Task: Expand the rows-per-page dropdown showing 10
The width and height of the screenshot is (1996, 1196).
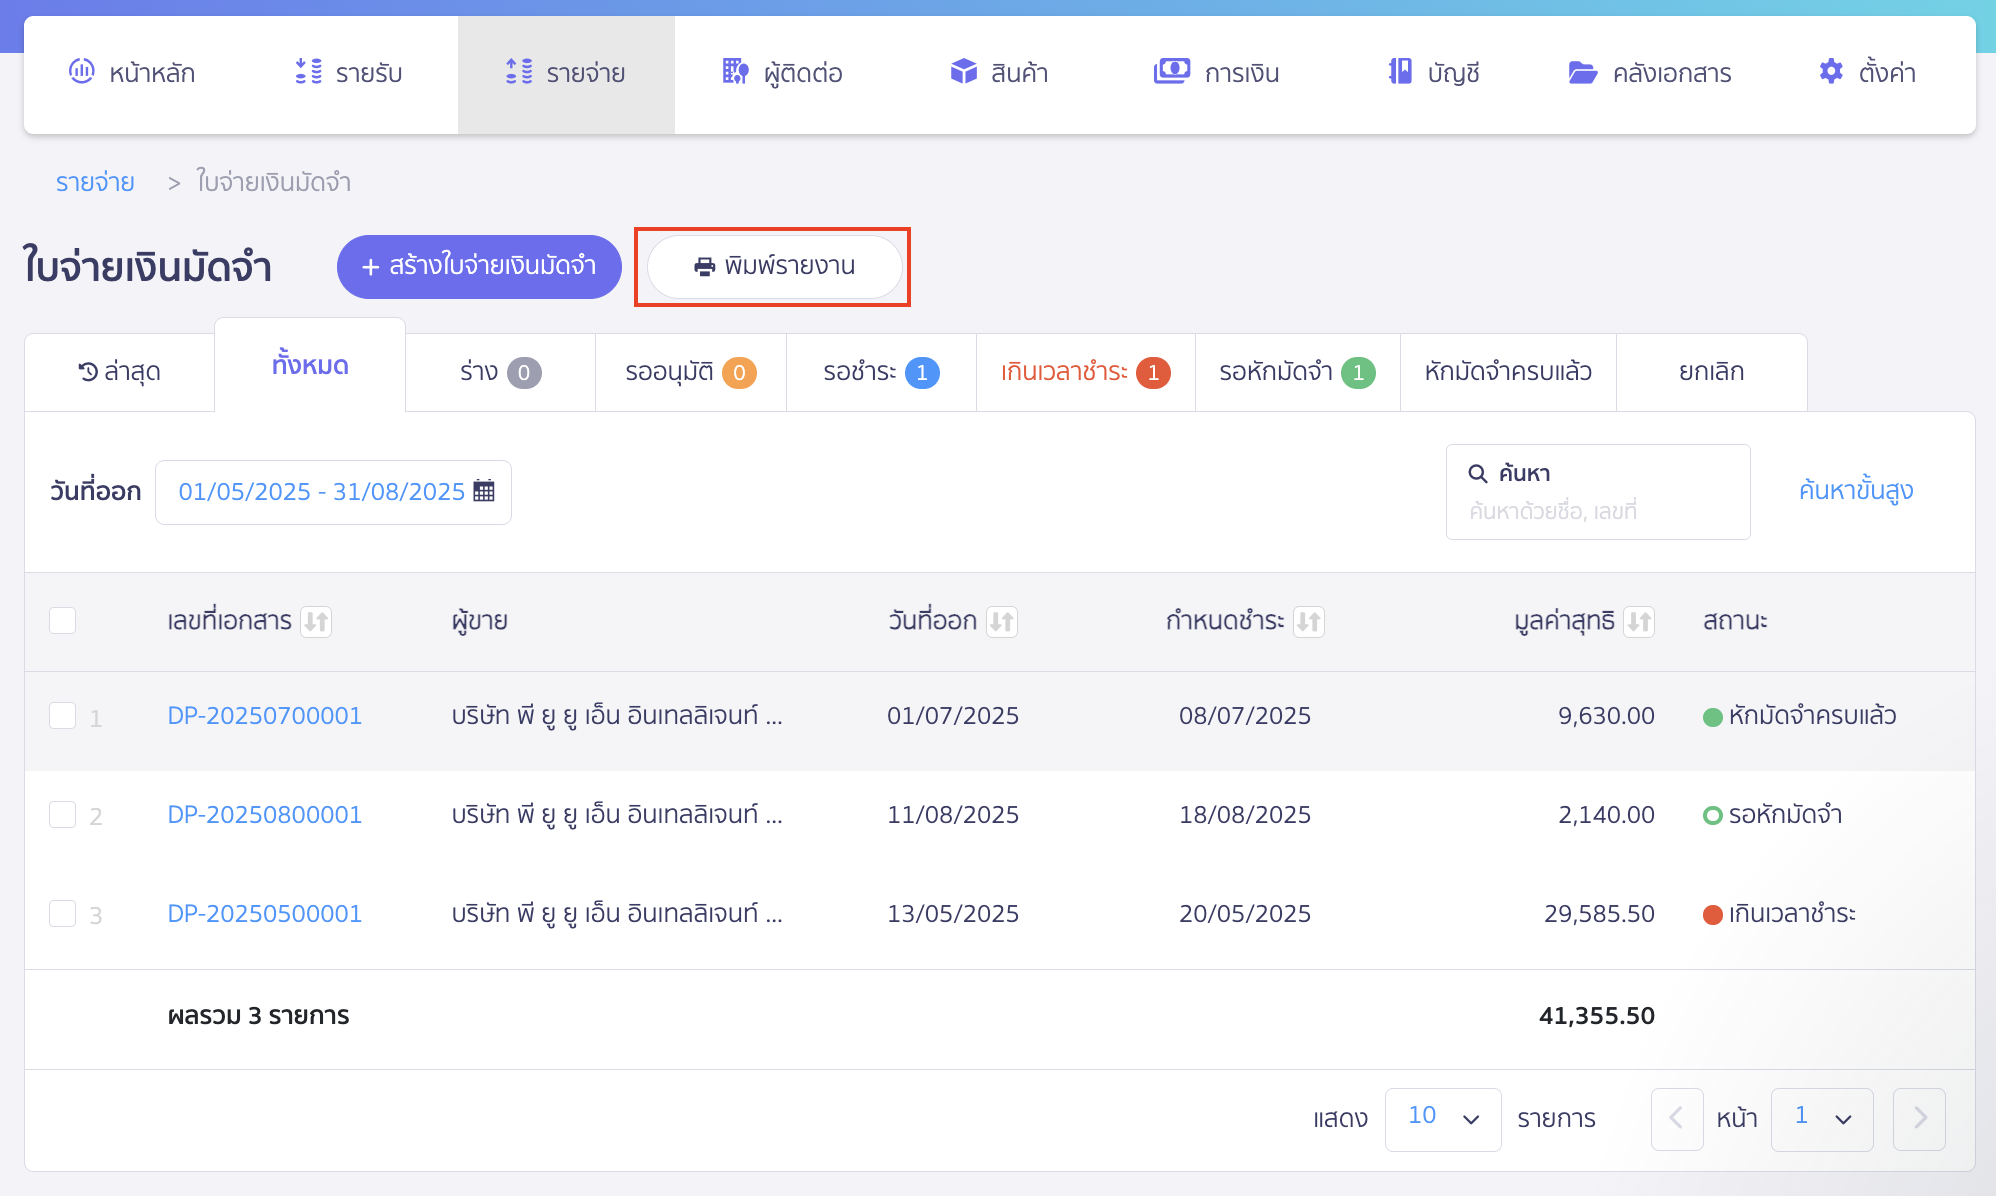Action: 1442,1118
